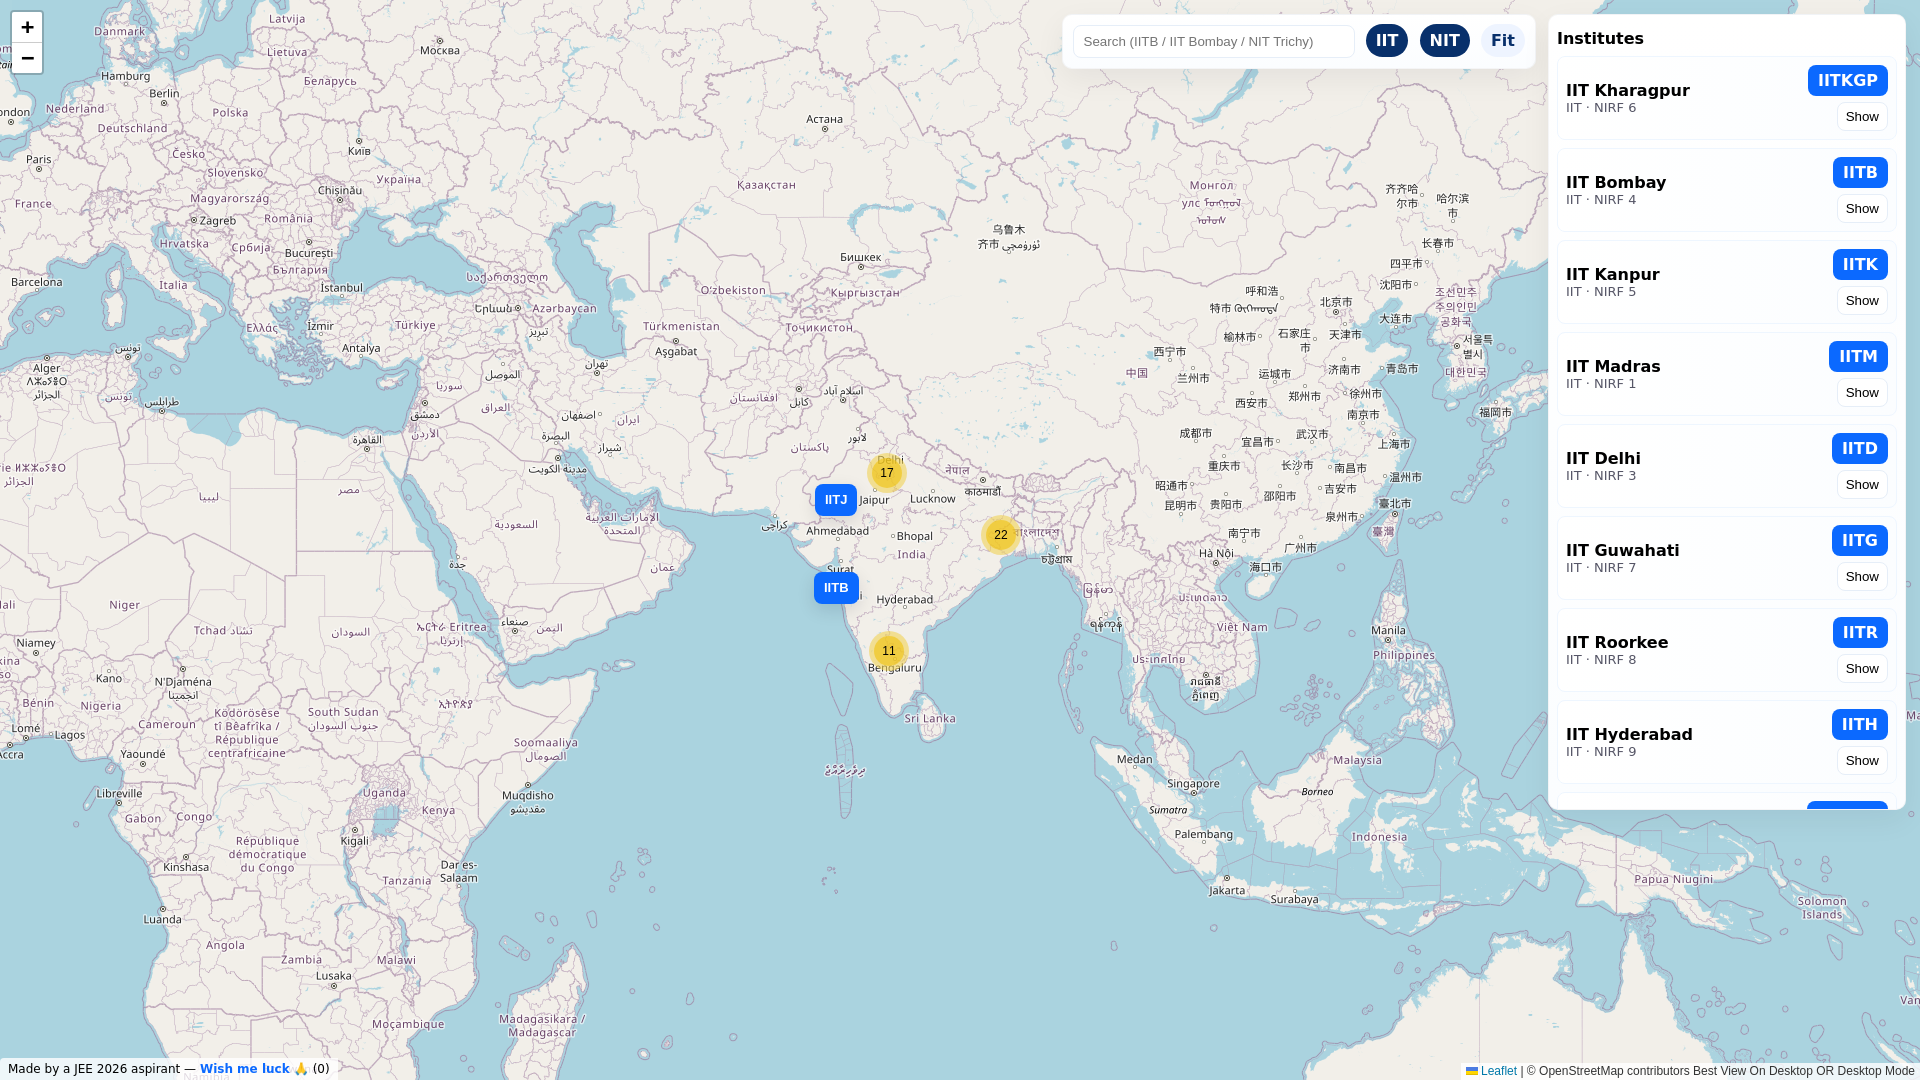
Task: Select the IIT Delhi list entry title
Action: (1603, 459)
